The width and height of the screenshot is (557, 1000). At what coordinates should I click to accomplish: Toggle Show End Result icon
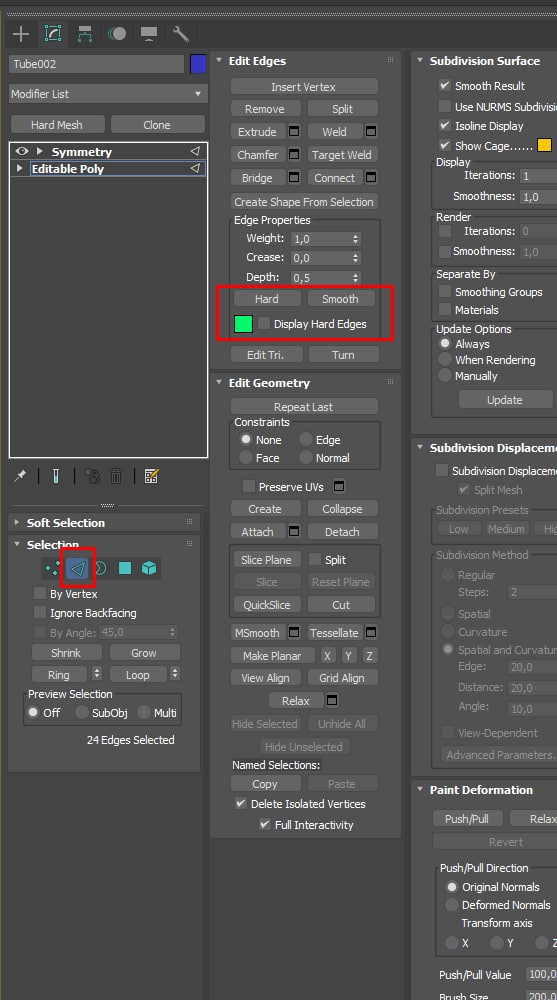56,476
